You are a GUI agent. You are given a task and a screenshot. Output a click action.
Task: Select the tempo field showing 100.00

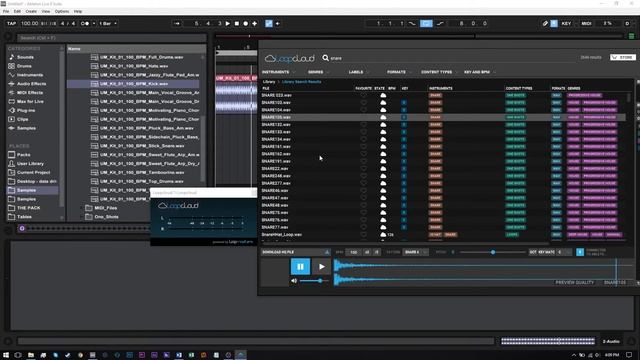click(29, 24)
